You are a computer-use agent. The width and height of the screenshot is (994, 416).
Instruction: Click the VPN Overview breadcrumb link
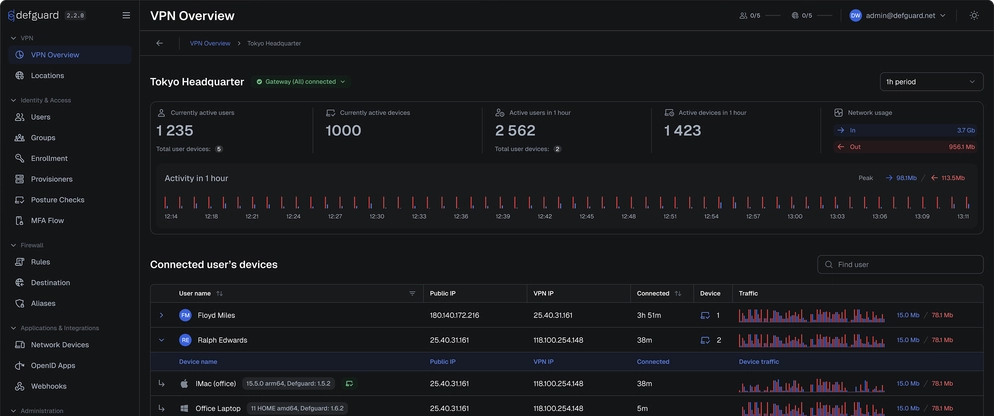tap(210, 43)
